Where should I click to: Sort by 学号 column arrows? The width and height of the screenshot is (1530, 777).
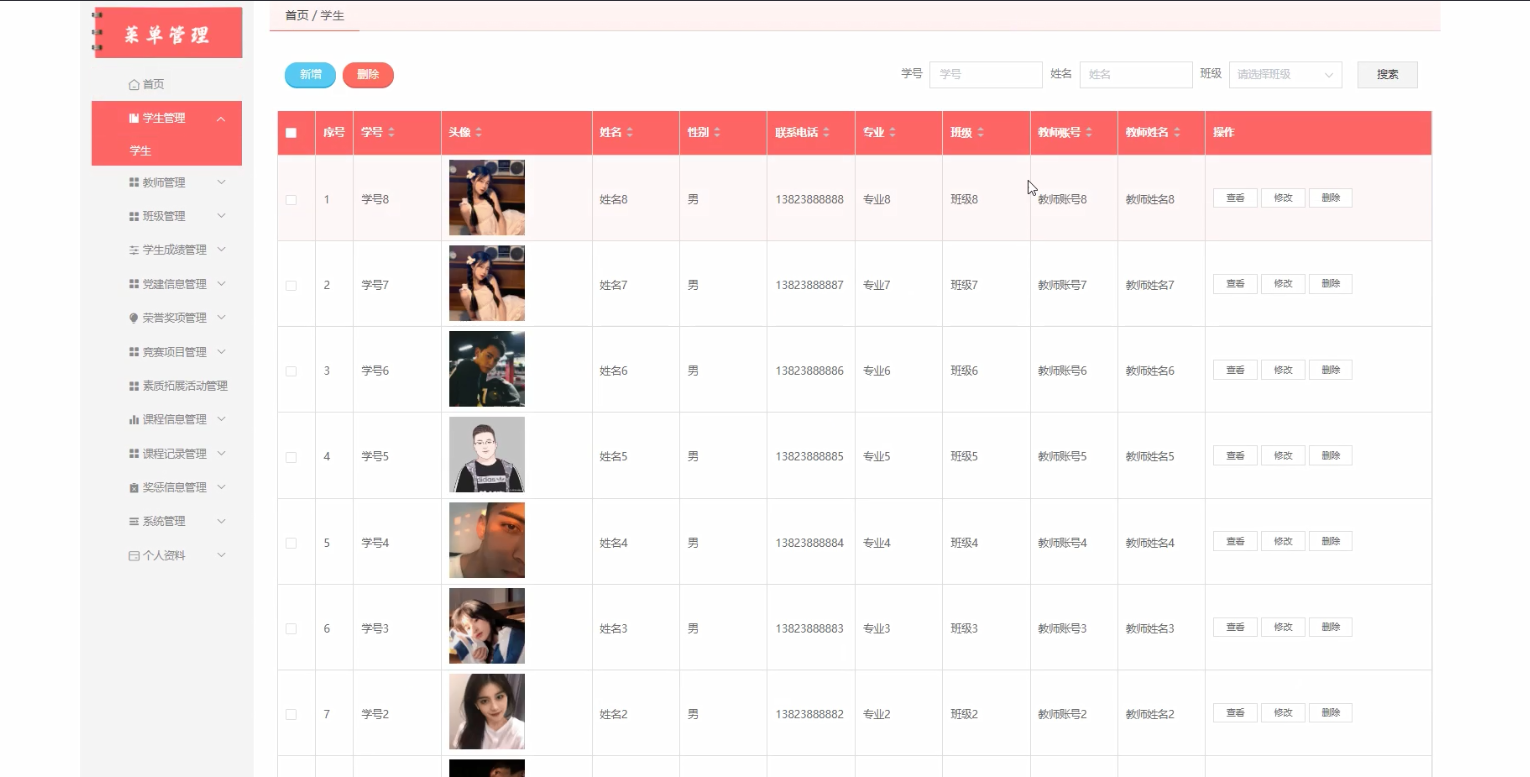click(392, 133)
